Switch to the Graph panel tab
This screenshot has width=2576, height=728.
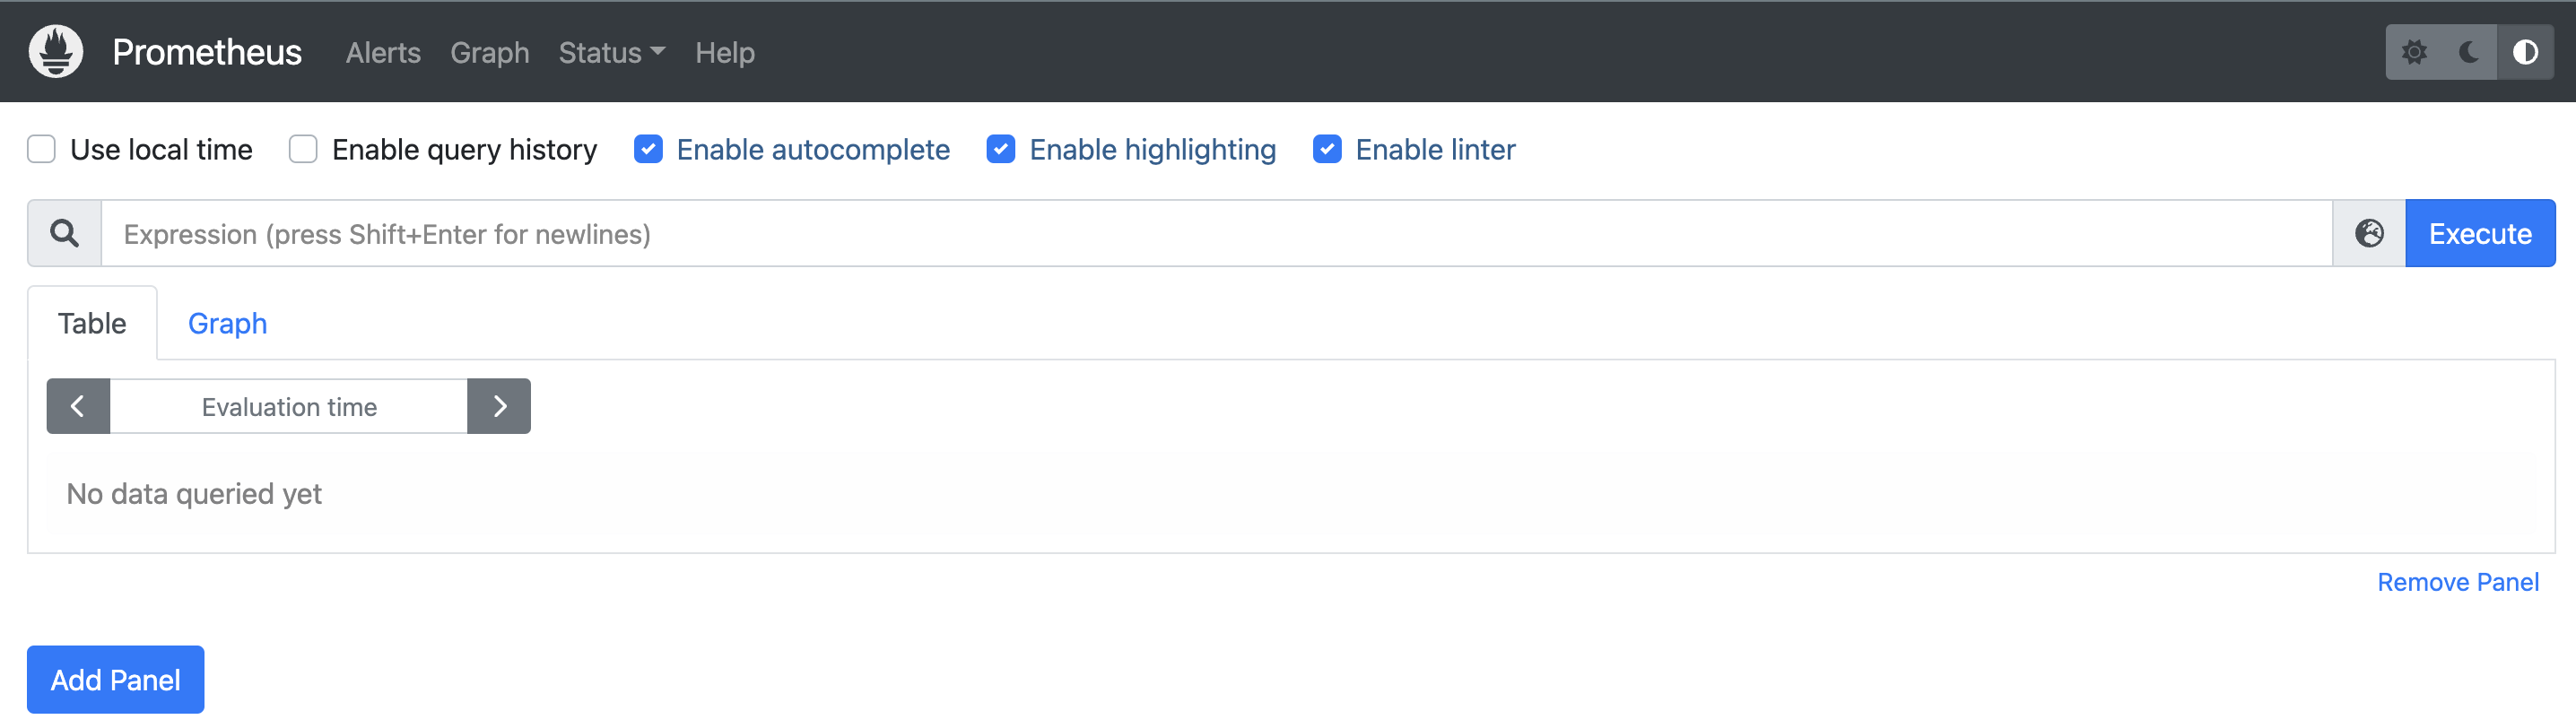(x=227, y=324)
